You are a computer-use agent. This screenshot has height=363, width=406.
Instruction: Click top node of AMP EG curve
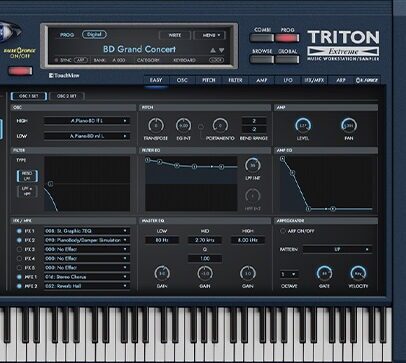pyautogui.click(x=282, y=159)
